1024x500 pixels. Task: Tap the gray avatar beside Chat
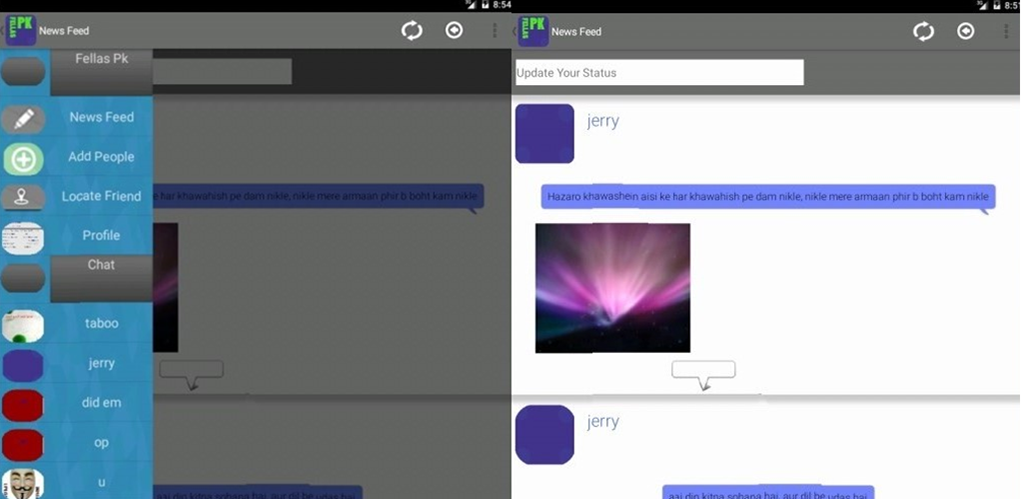(x=23, y=278)
